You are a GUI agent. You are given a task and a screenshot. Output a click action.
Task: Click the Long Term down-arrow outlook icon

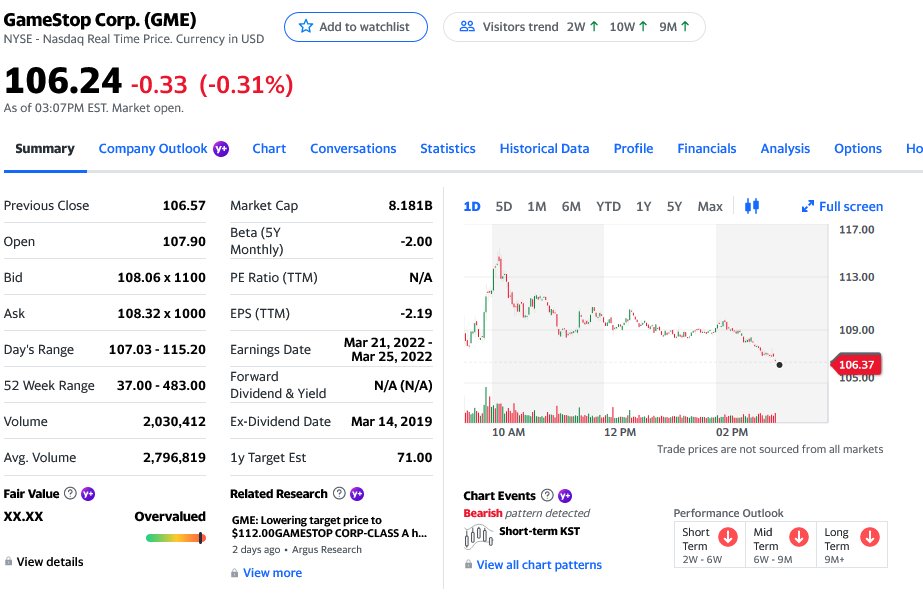coord(869,536)
